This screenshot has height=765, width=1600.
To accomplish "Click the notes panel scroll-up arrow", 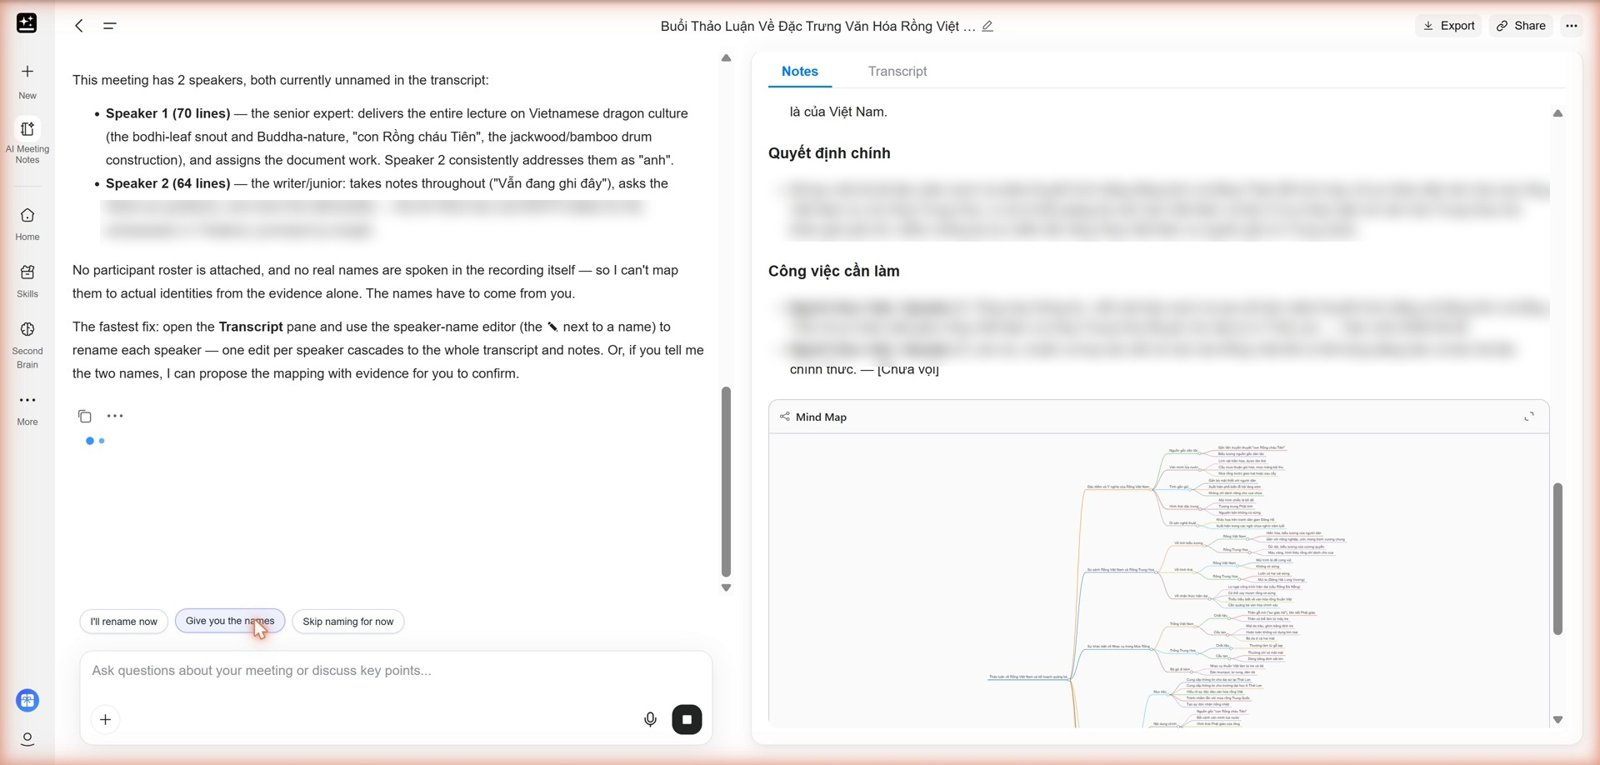I will coord(1557,113).
